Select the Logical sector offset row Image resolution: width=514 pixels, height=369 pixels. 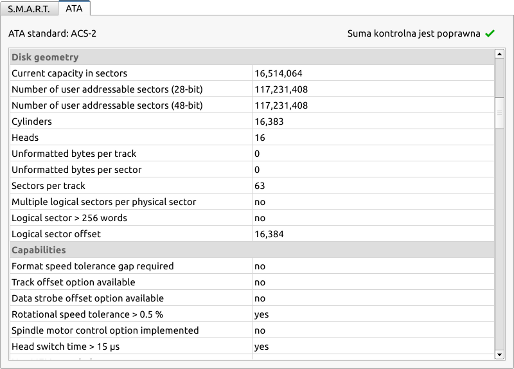coord(252,234)
